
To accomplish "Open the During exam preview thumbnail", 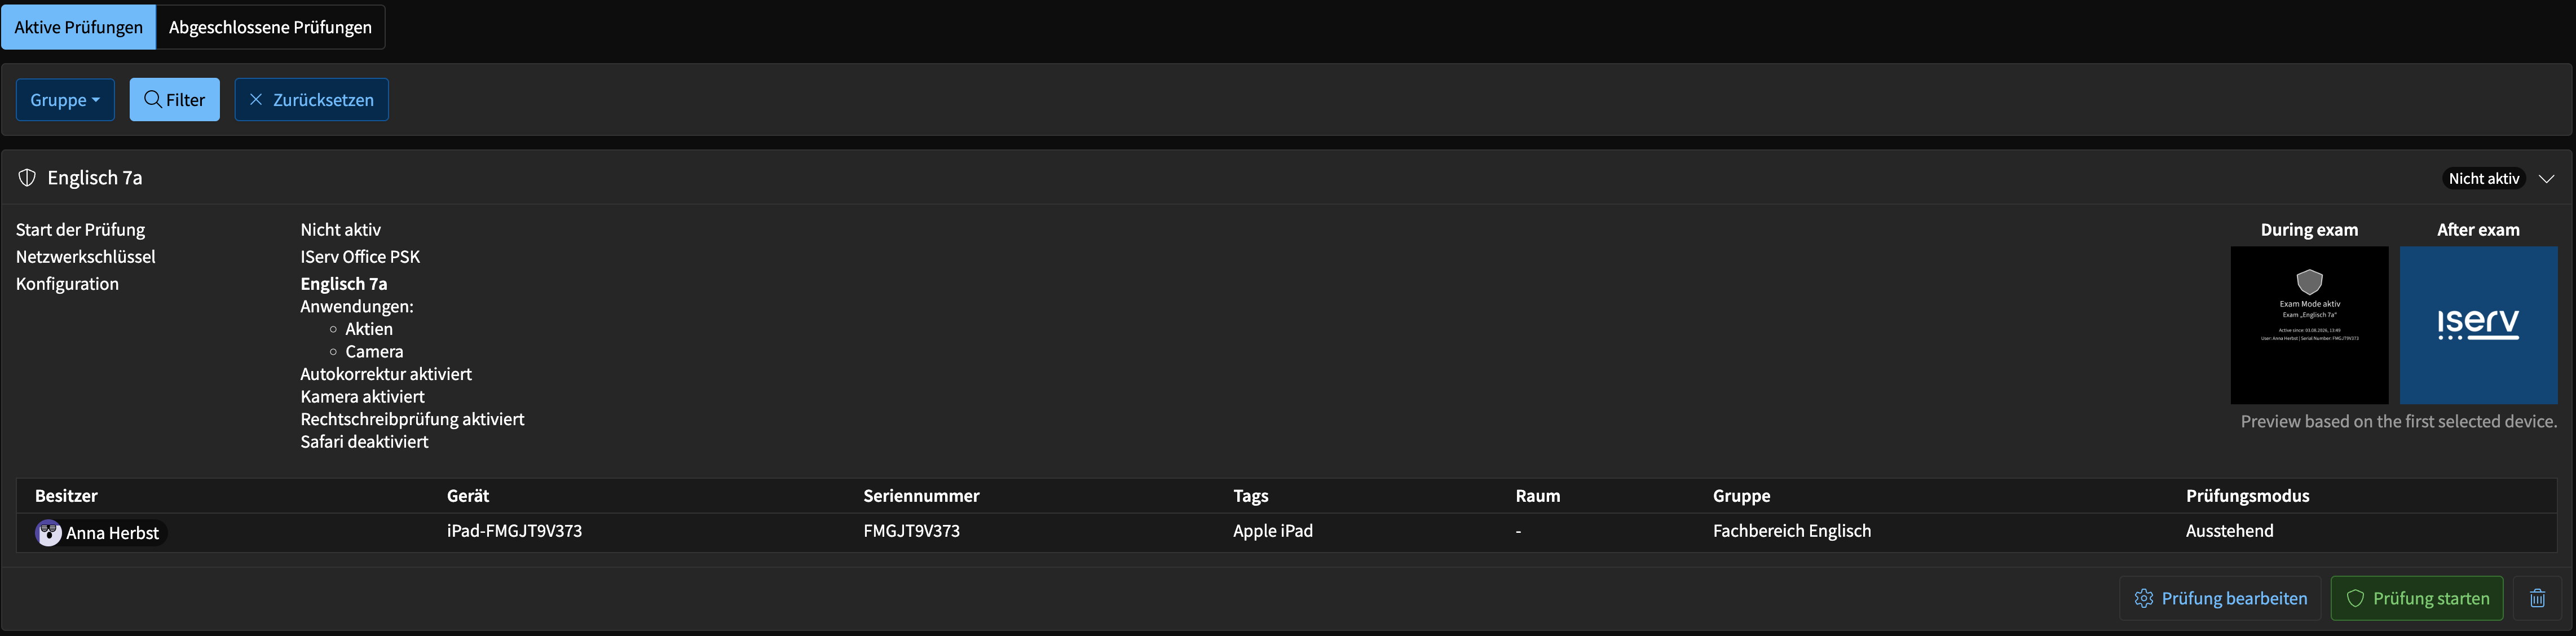I will [x=2309, y=325].
